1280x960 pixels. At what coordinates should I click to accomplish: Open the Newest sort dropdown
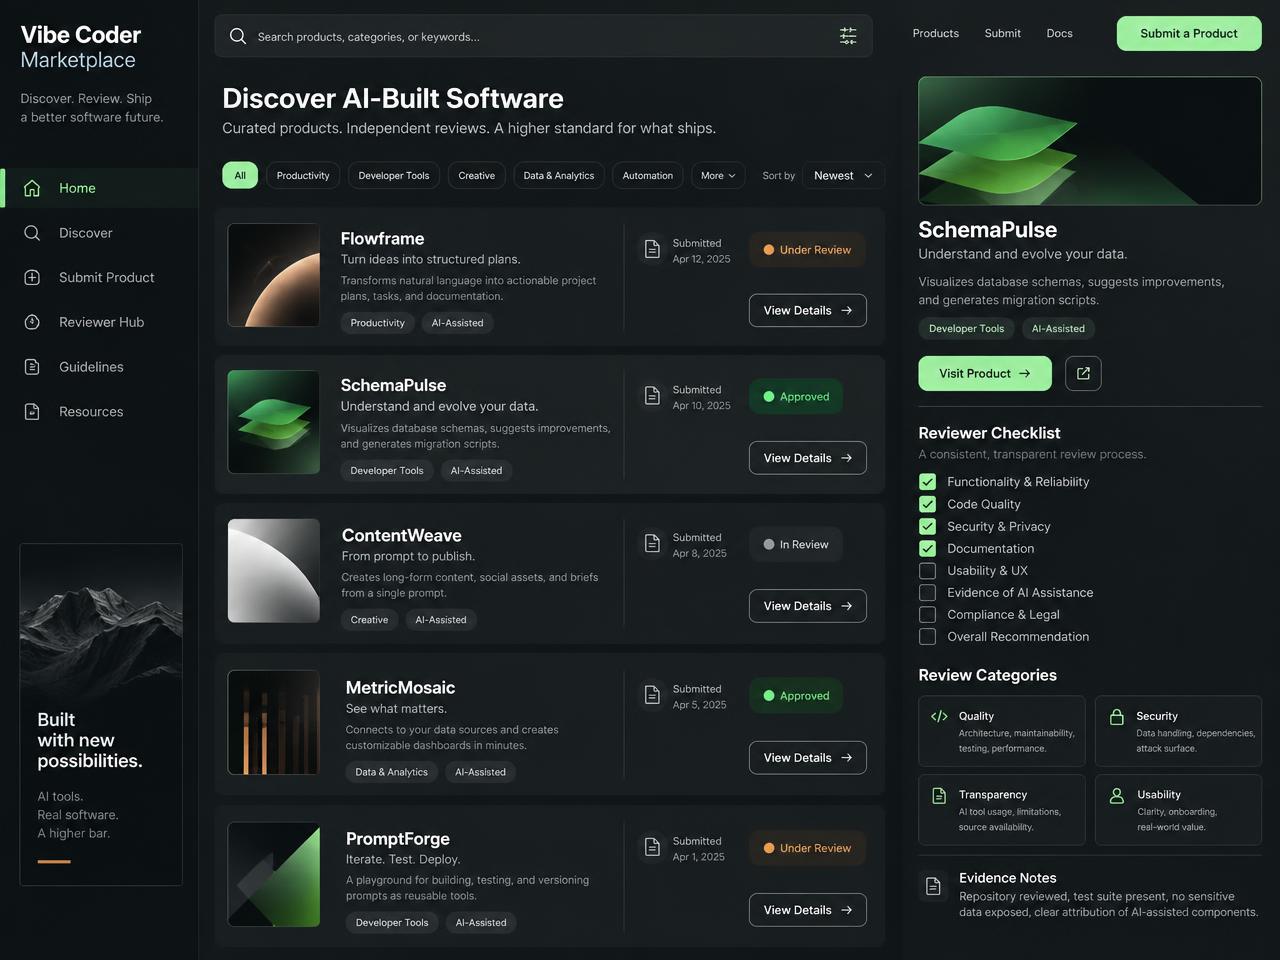(843, 175)
